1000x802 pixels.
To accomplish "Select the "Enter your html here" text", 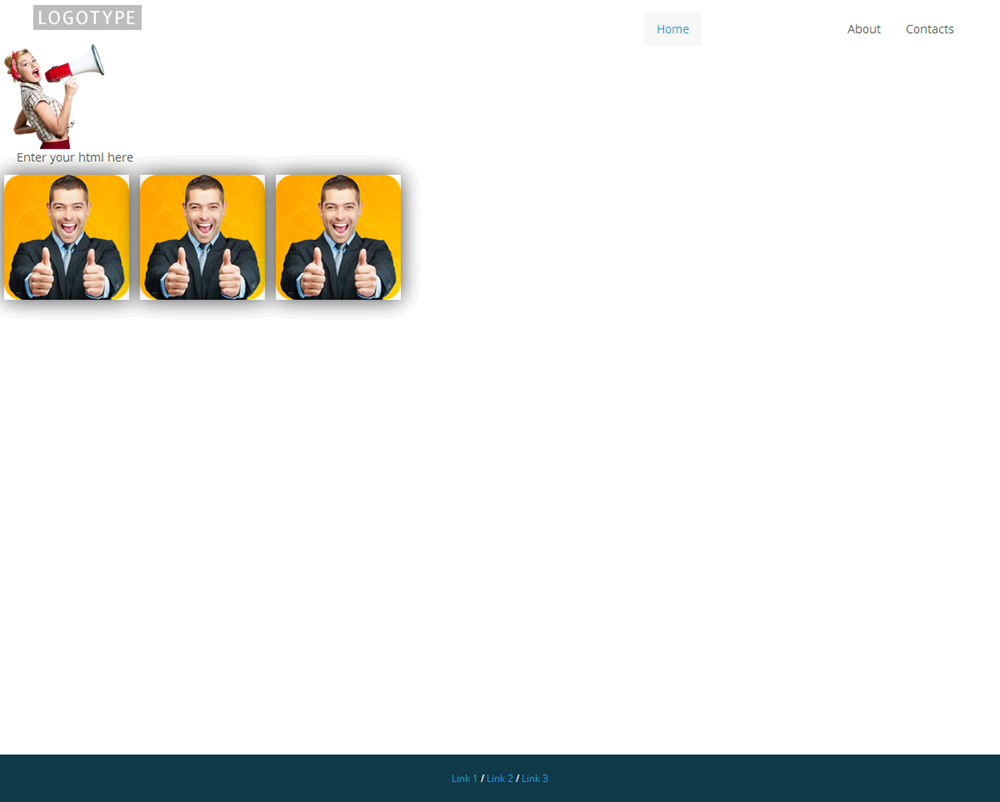I will pyautogui.click(x=75, y=157).
